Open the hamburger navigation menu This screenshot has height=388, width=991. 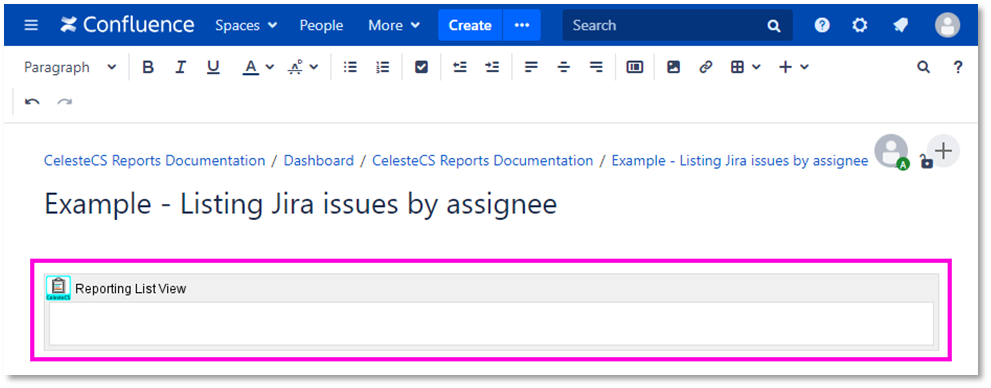click(x=31, y=25)
